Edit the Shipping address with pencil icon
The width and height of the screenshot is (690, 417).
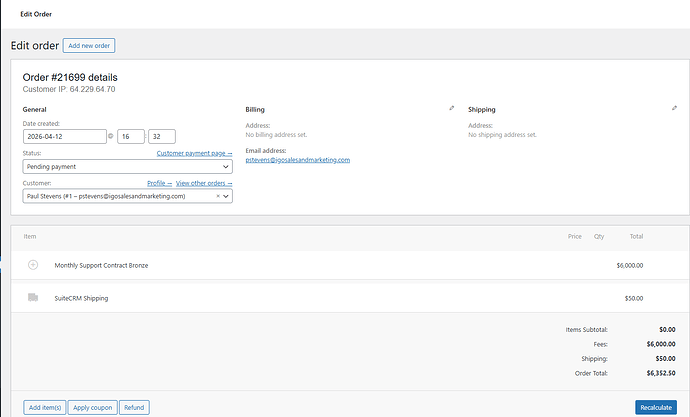[674, 108]
